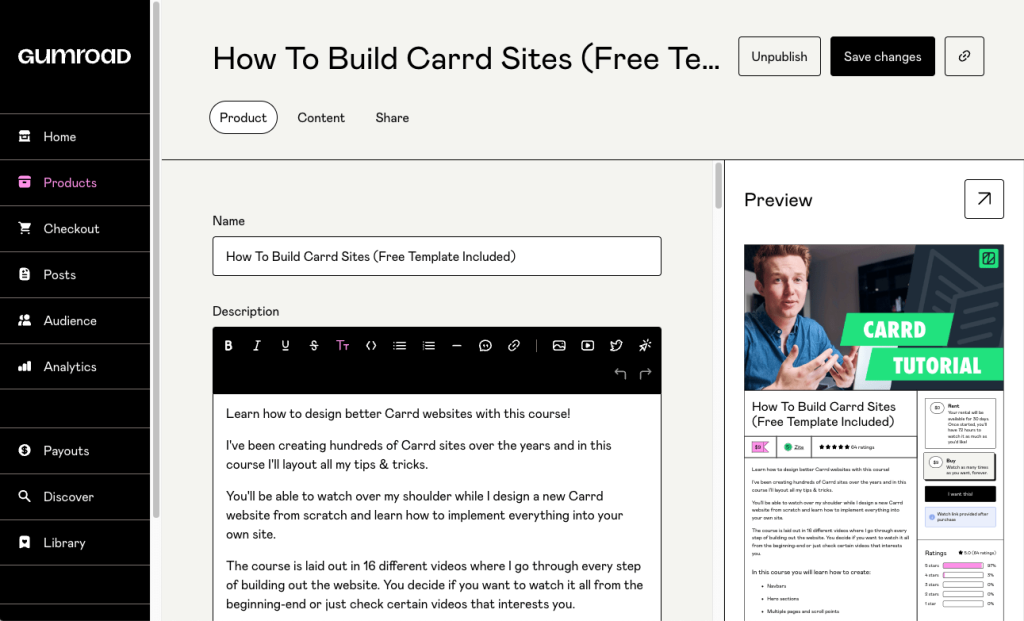
Task: Click the editor panel vertical scrollbar
Action: (718, 186)
